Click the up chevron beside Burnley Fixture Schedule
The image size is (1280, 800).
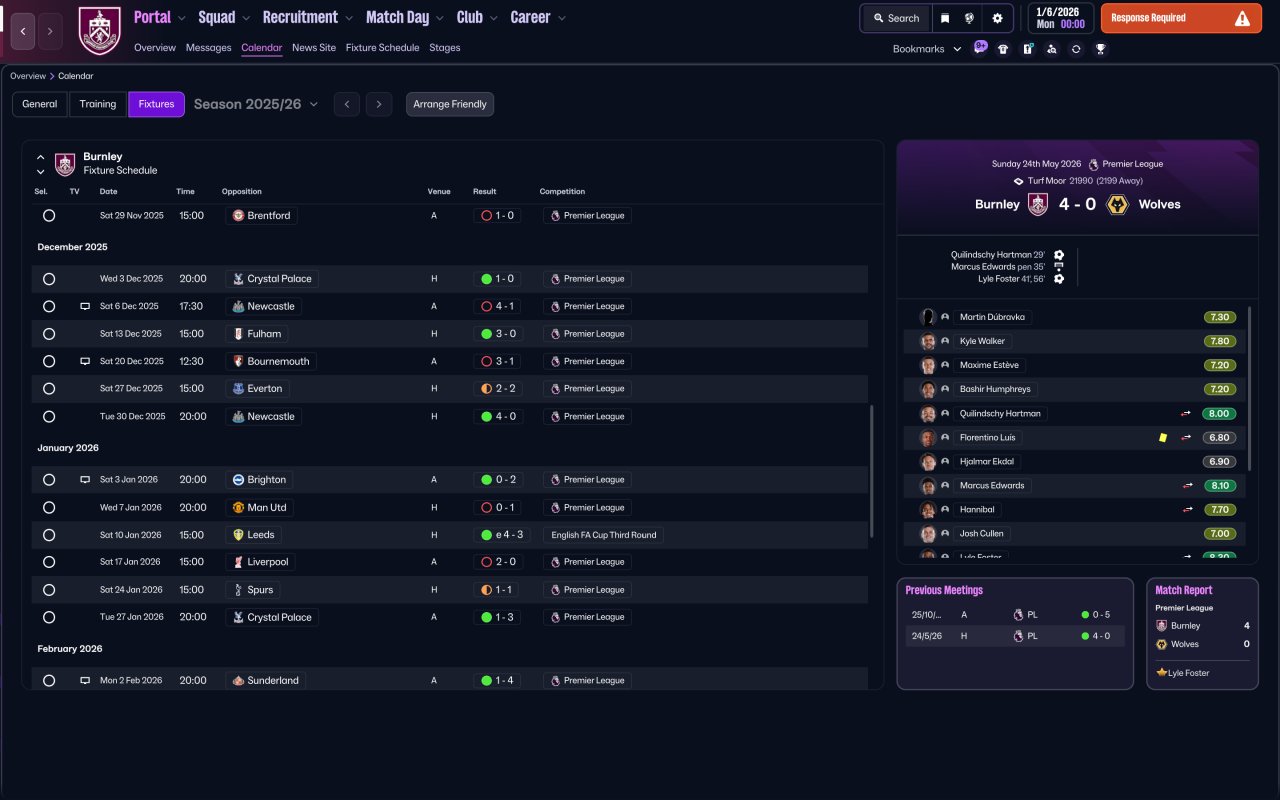[40, 157]
